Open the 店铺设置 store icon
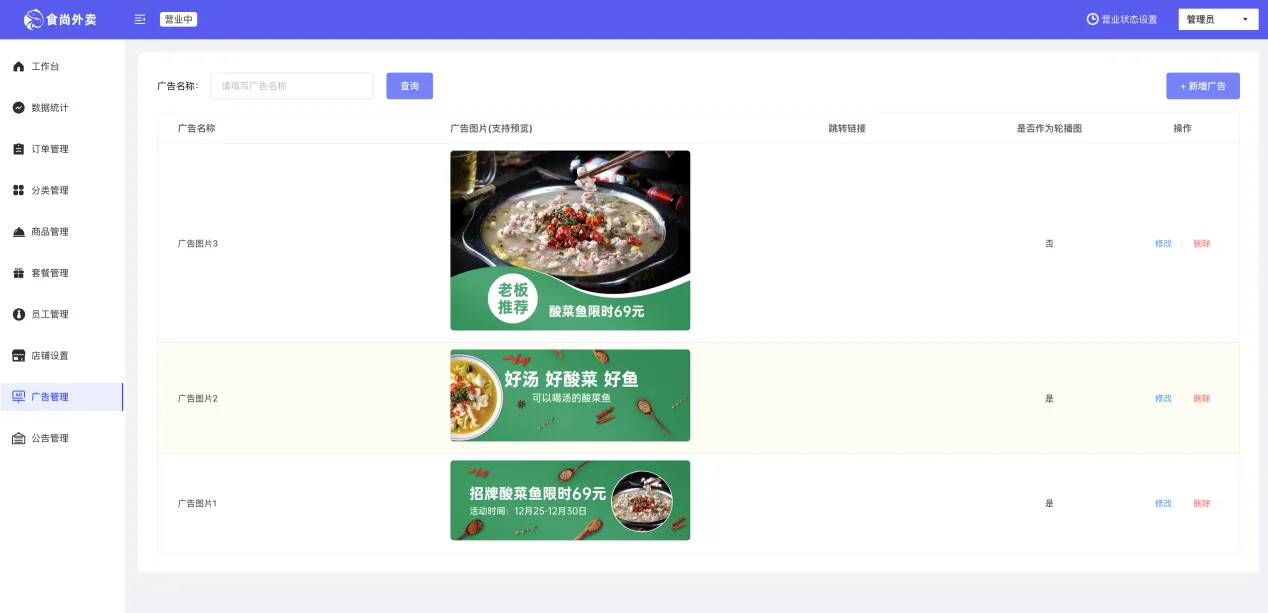1268x613 pixels. (x=18, y=355)
